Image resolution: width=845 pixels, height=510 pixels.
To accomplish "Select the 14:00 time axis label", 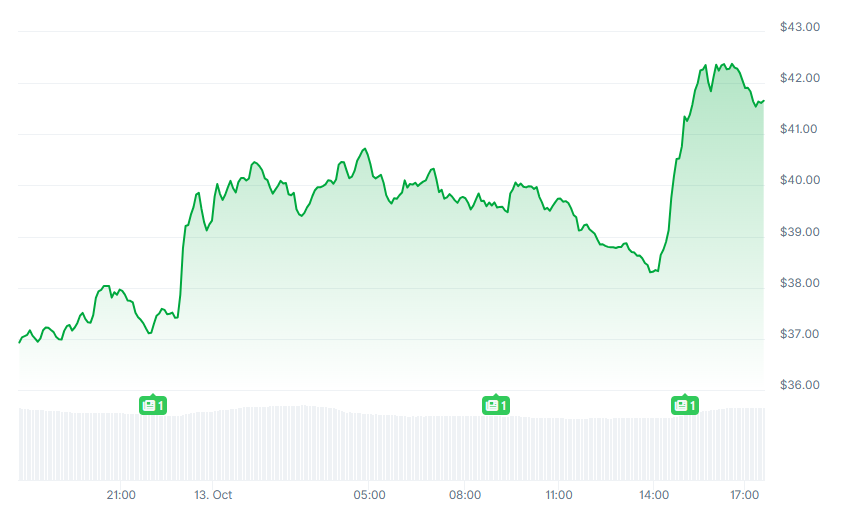I will click(x=654, y=495).
